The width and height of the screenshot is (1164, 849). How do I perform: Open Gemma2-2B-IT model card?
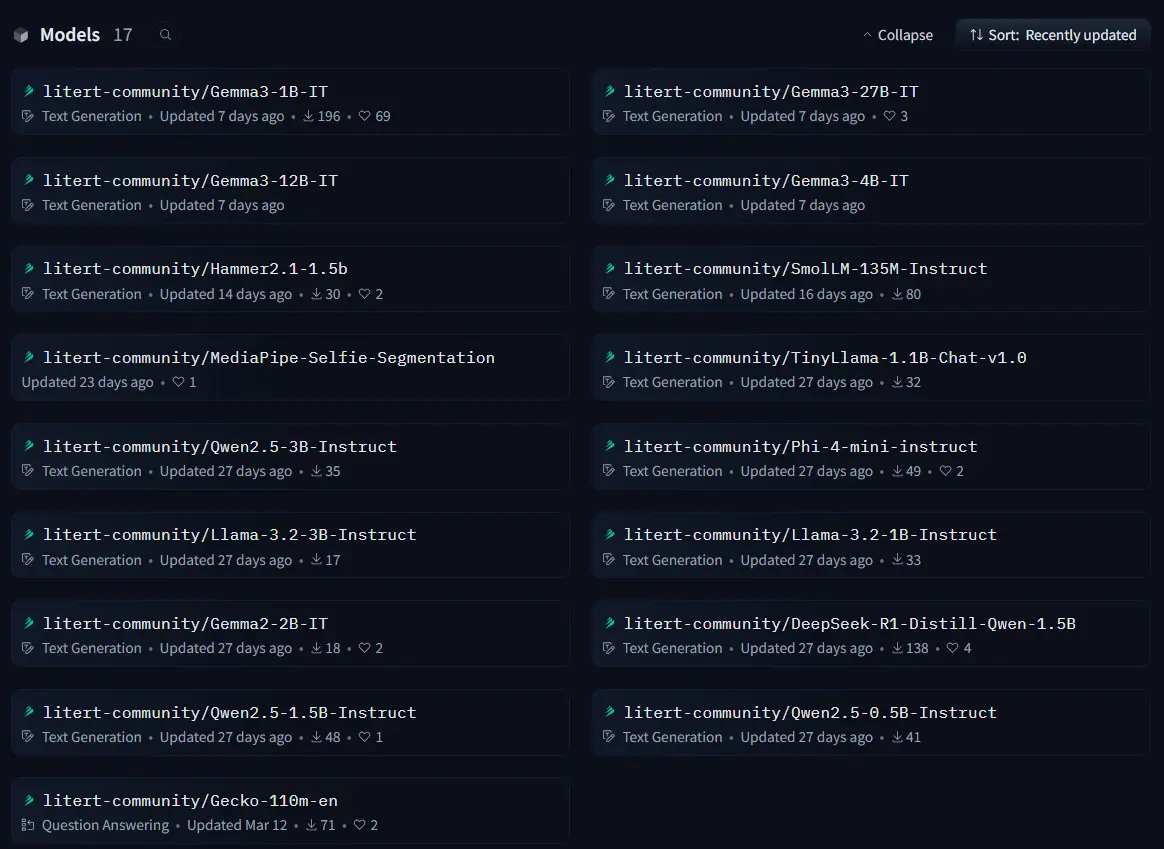coord(290,634)
